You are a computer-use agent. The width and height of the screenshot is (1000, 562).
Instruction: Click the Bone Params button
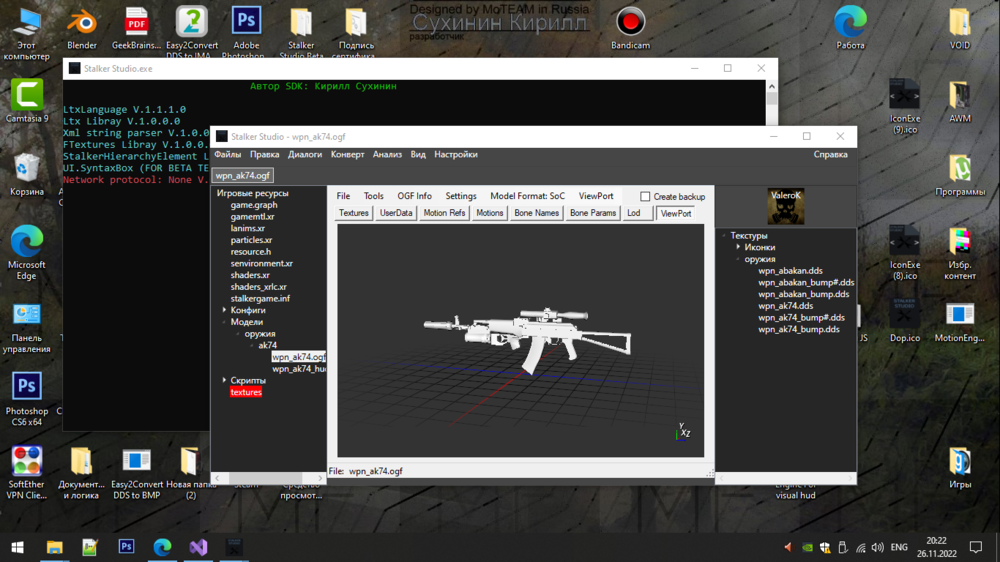coord(592,213)
